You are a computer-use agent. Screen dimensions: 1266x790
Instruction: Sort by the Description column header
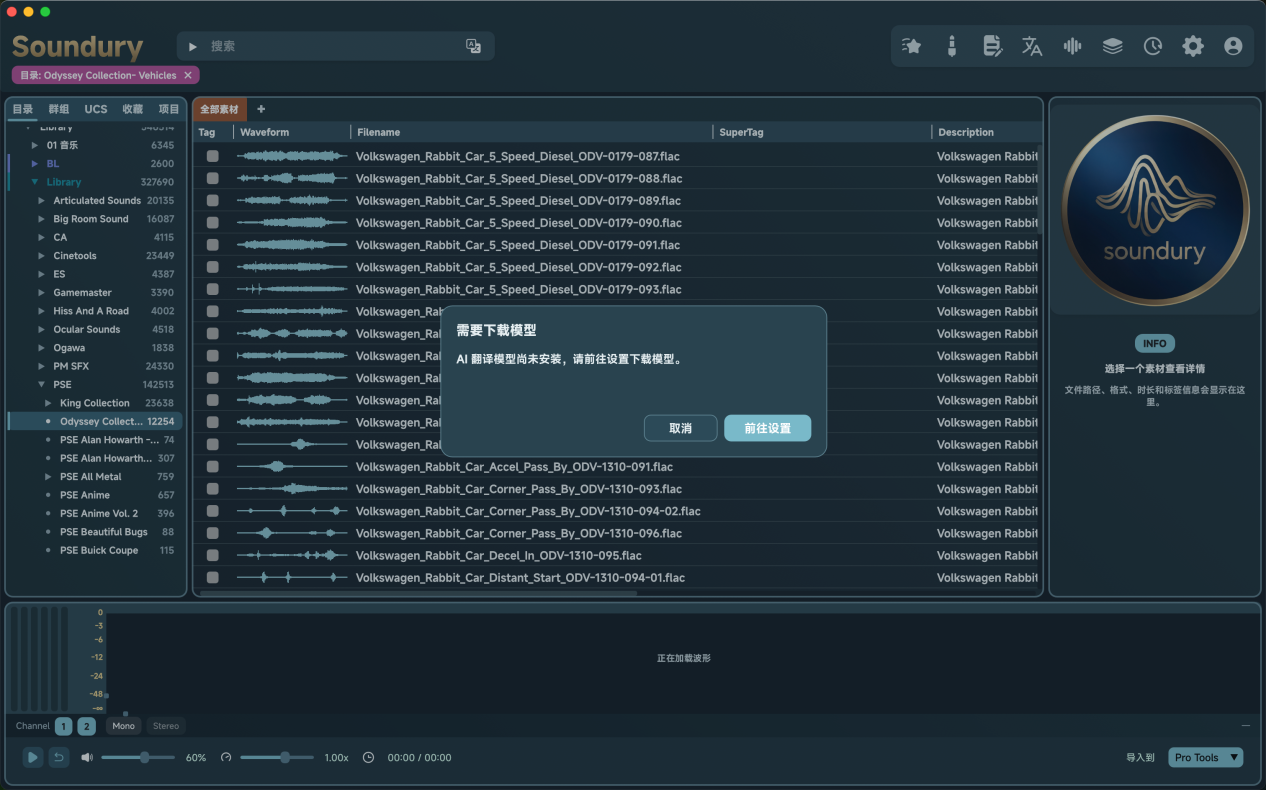966,132
